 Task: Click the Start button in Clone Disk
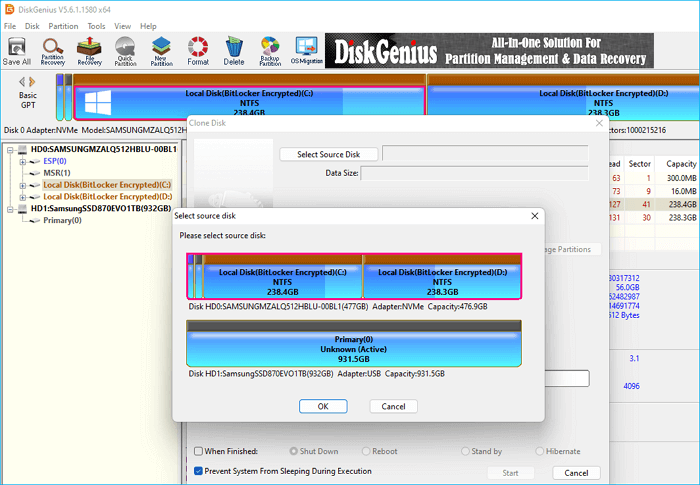pos(510,472)
